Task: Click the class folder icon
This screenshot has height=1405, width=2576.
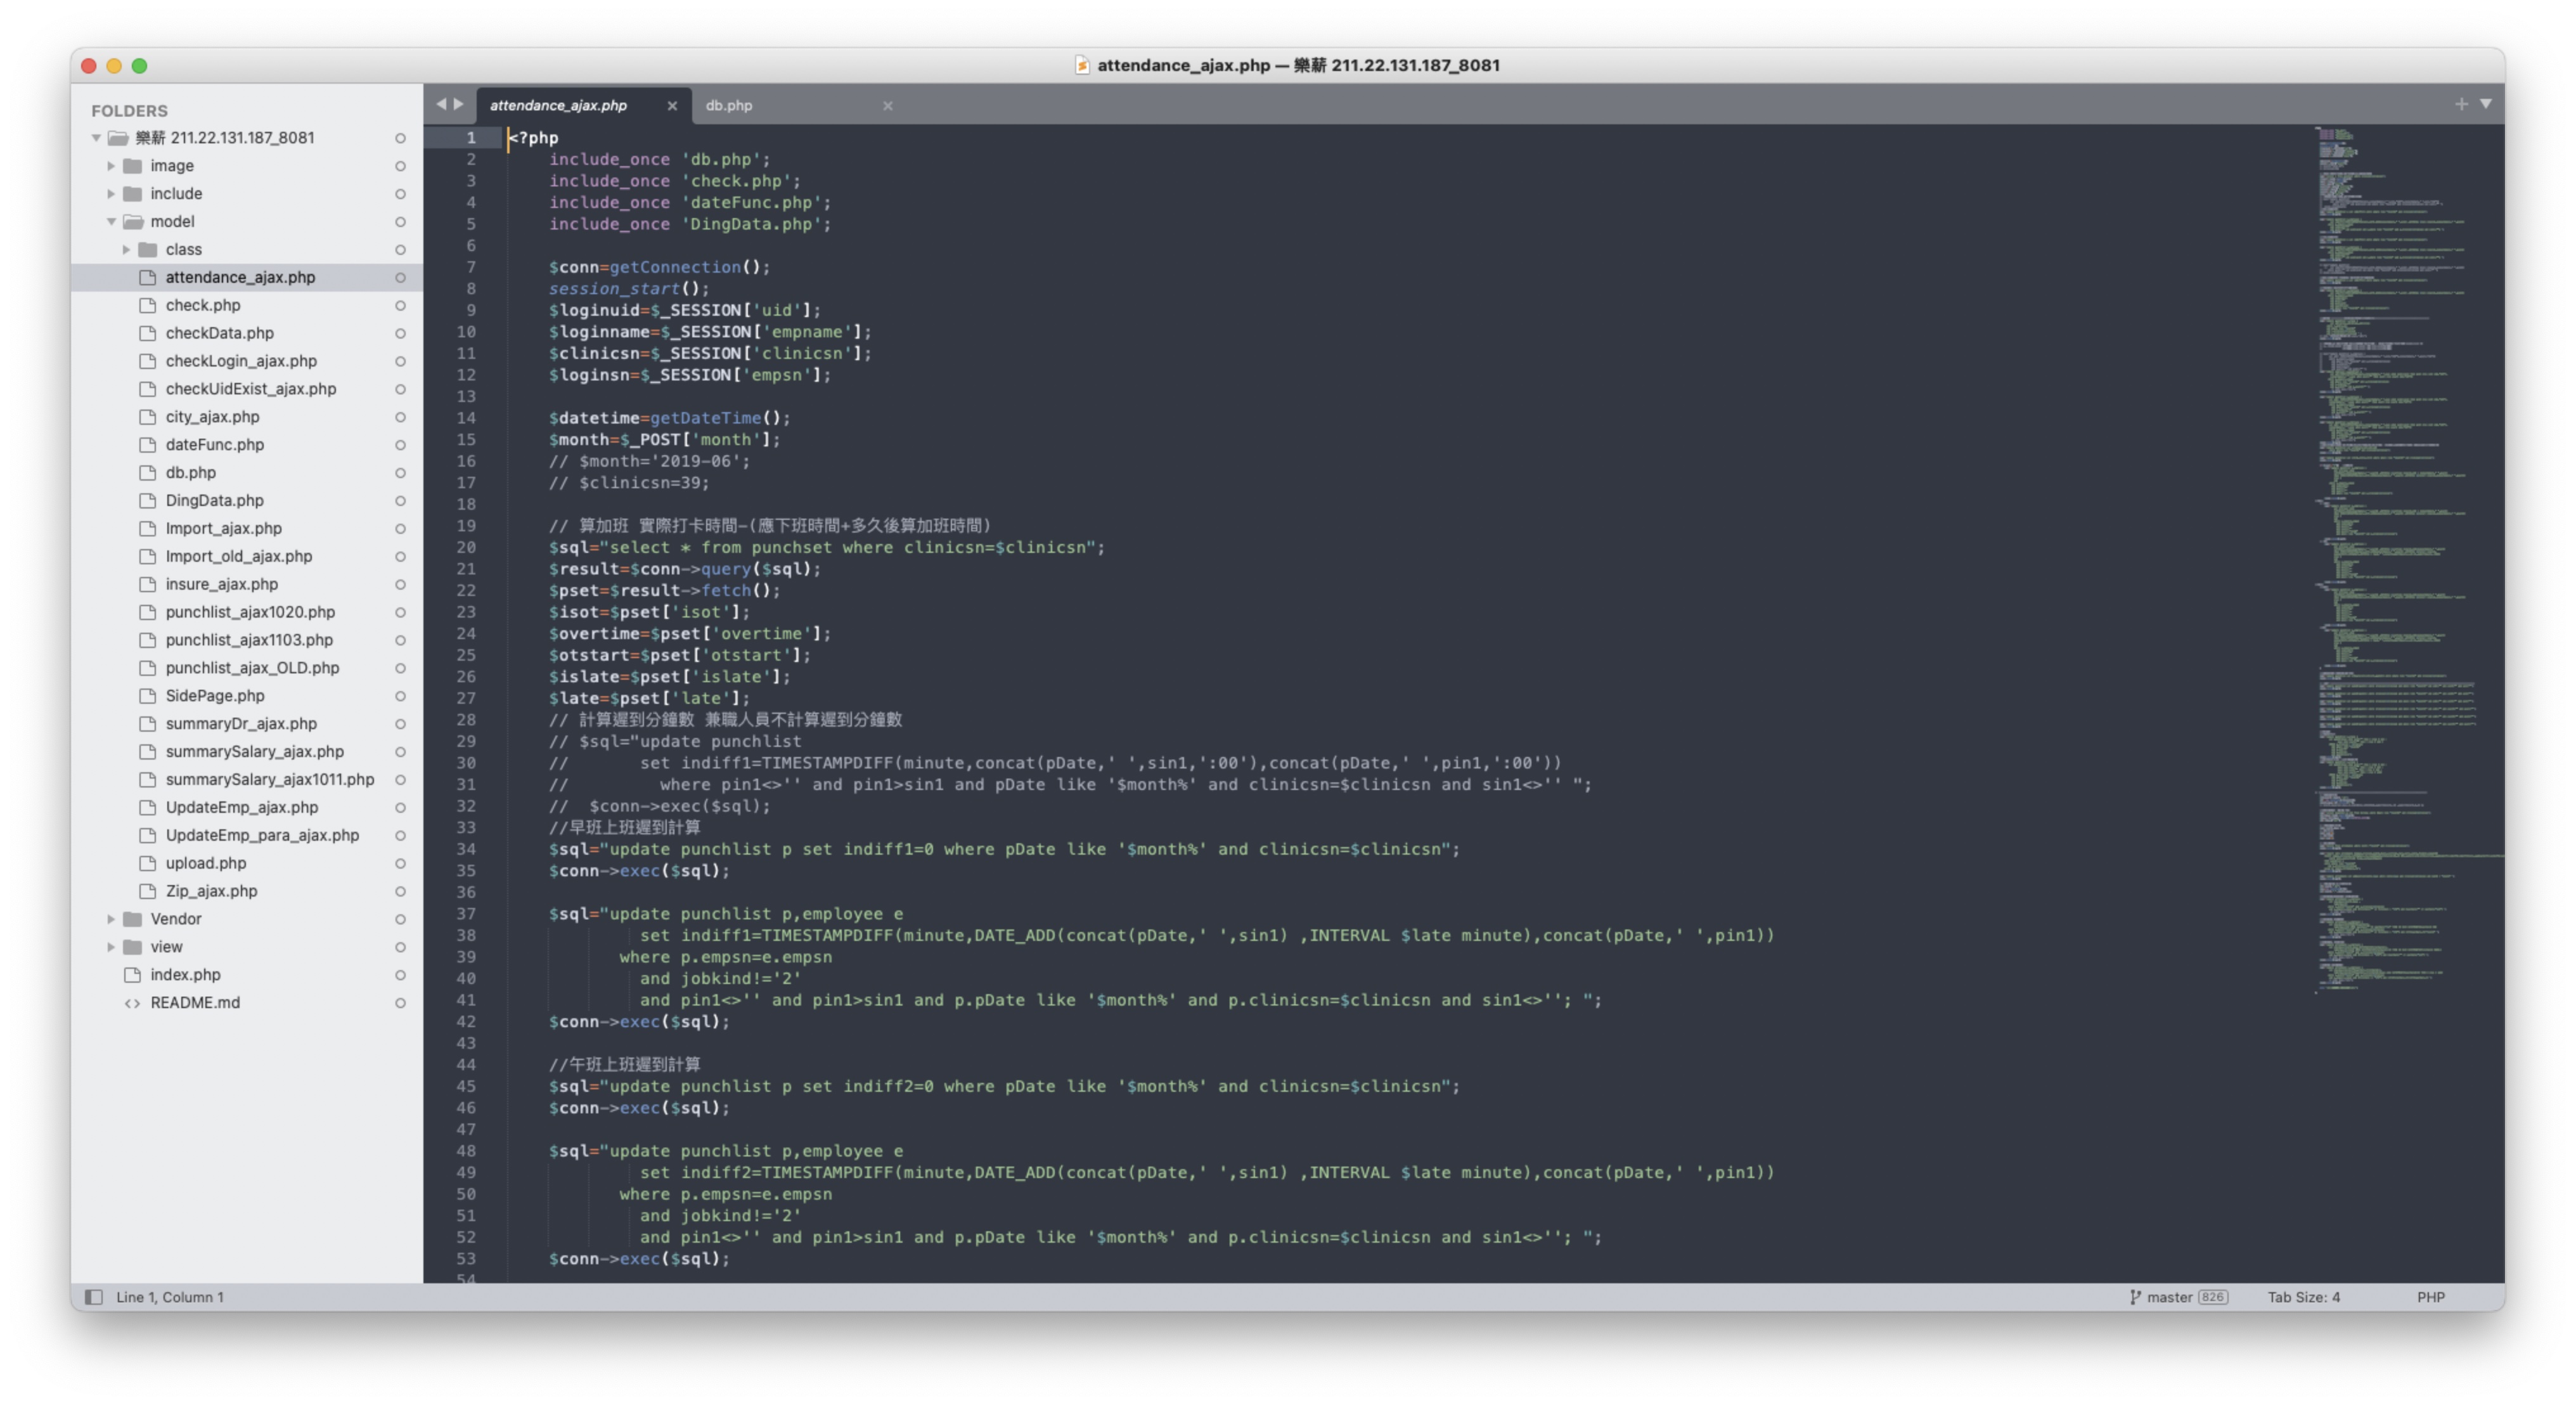Action: click(147, 250)
